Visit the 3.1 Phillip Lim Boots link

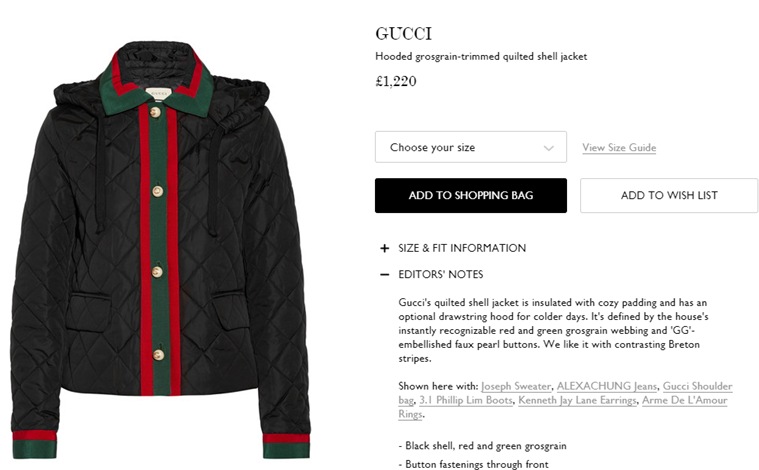pos(466,400)
